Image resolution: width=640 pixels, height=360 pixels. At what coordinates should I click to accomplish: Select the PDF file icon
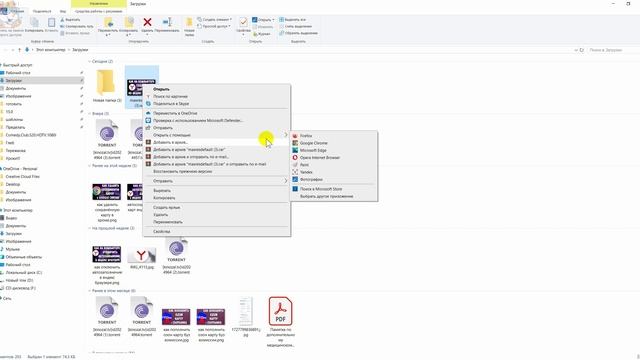click(280, 311)
